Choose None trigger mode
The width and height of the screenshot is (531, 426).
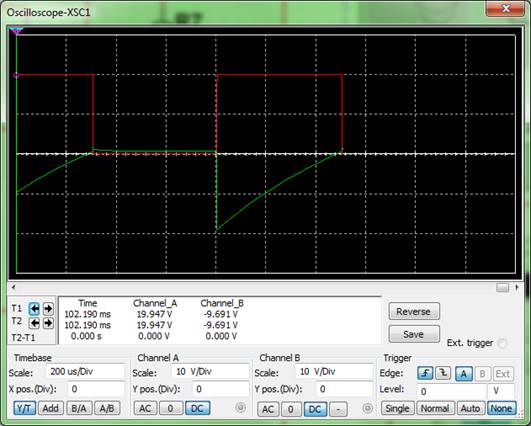click(502, 408)
